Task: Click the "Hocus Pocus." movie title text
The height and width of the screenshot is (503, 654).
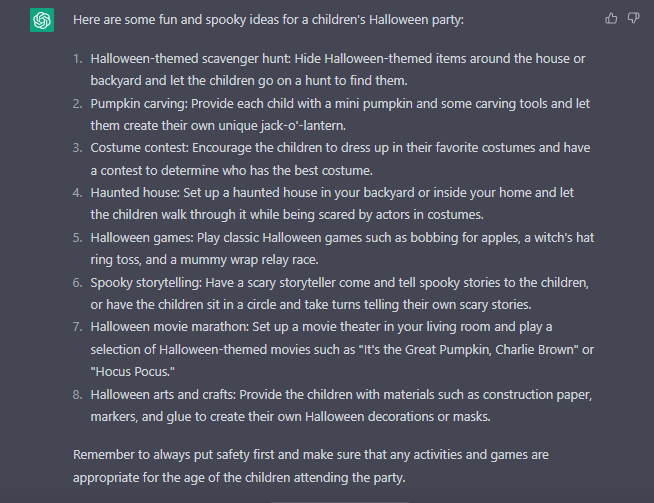Action: [x=133, y=372]
